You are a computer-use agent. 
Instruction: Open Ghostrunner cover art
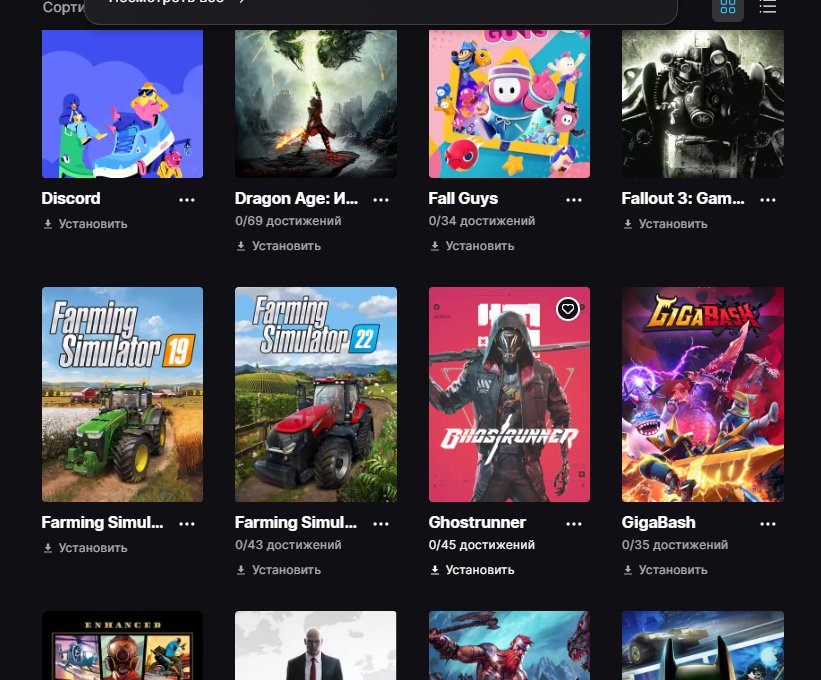coord(509,394)
